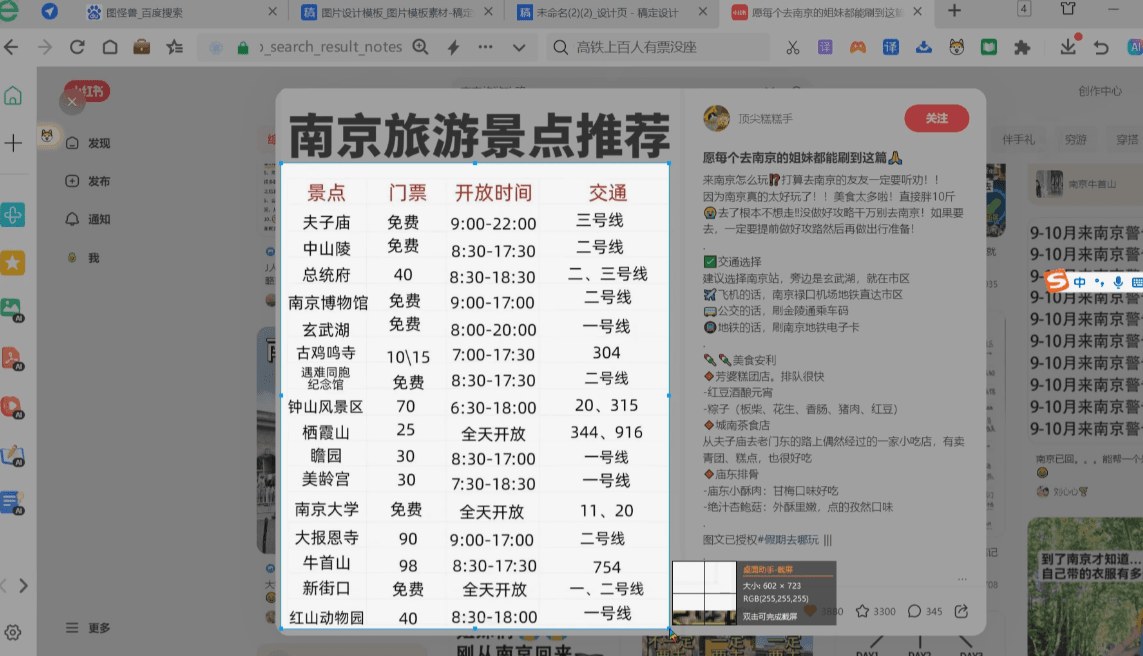Click the green square extension icon
The image size is (1143, 656).
[989, 47]
